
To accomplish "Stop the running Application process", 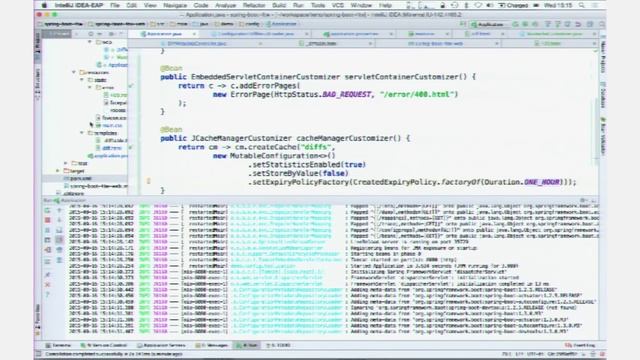I will point(47,220).
